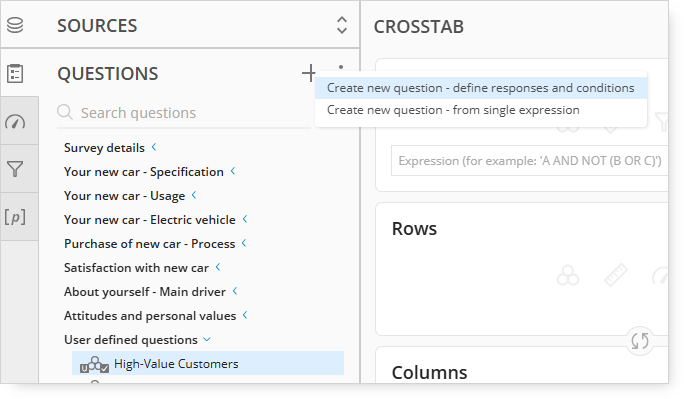This screenshot has height=399, width=684.
Task: Choose Create new question - define responses and conditions
Action: point(481,88)
